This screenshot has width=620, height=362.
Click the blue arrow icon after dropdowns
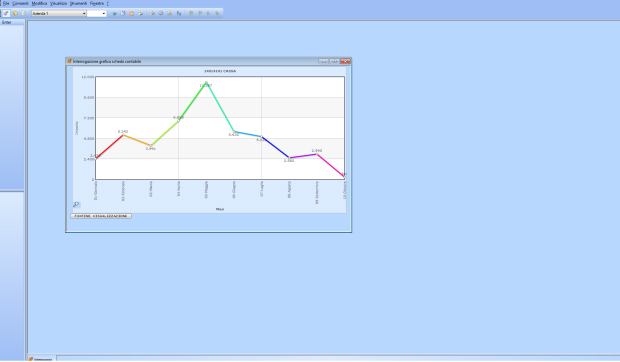pyautogui.click(x=114, y=13)
